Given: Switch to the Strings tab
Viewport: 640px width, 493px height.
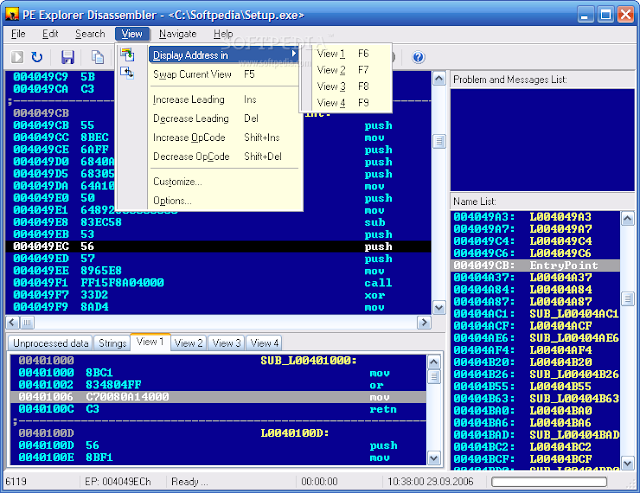Looking at the screenshot, I should click(x=112, y=343).
